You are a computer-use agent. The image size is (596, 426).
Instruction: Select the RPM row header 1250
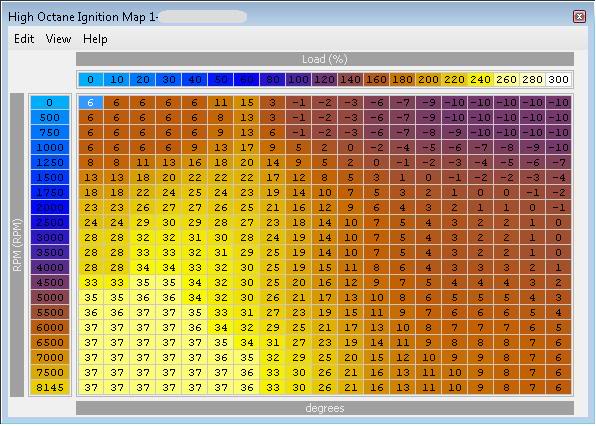[x=50, y=162]
